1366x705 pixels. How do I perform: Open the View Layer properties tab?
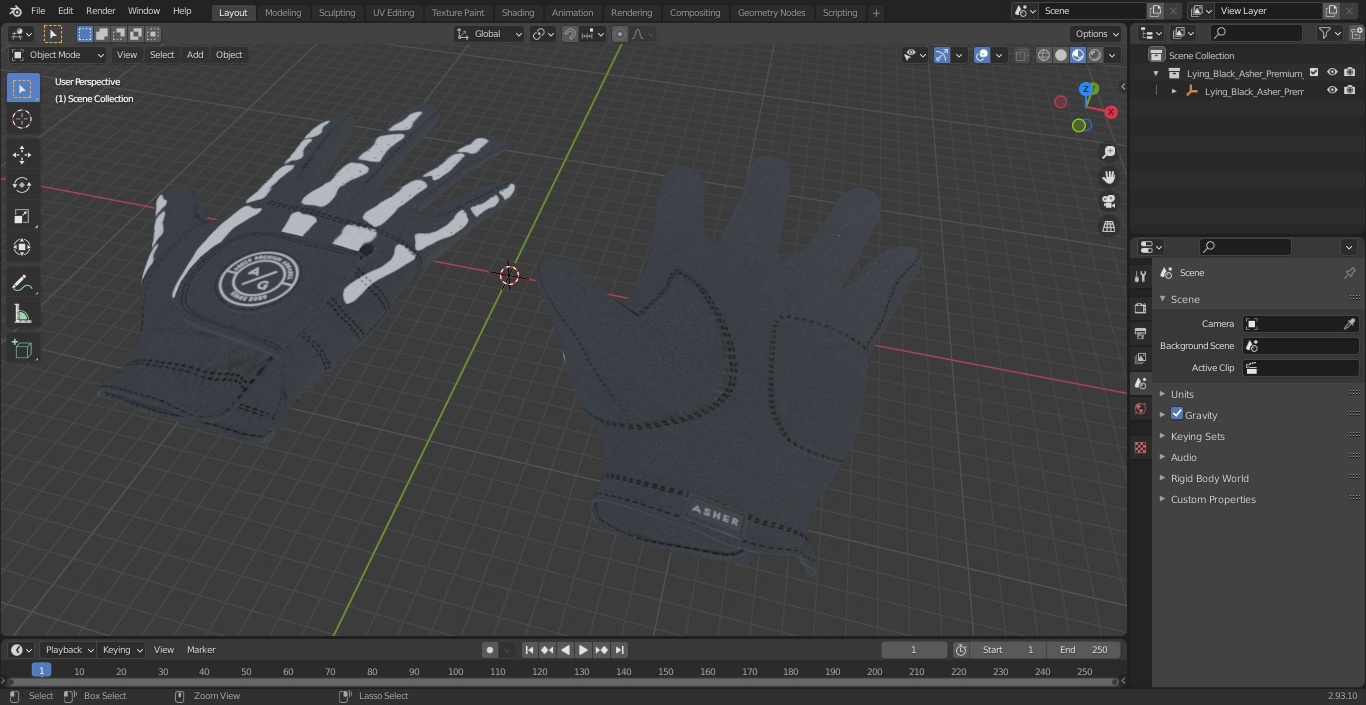coord(1140,358)
